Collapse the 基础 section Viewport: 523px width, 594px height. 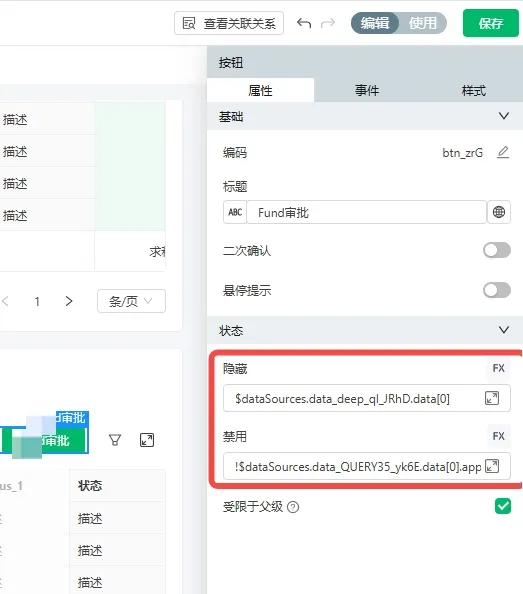coord(504,116)
